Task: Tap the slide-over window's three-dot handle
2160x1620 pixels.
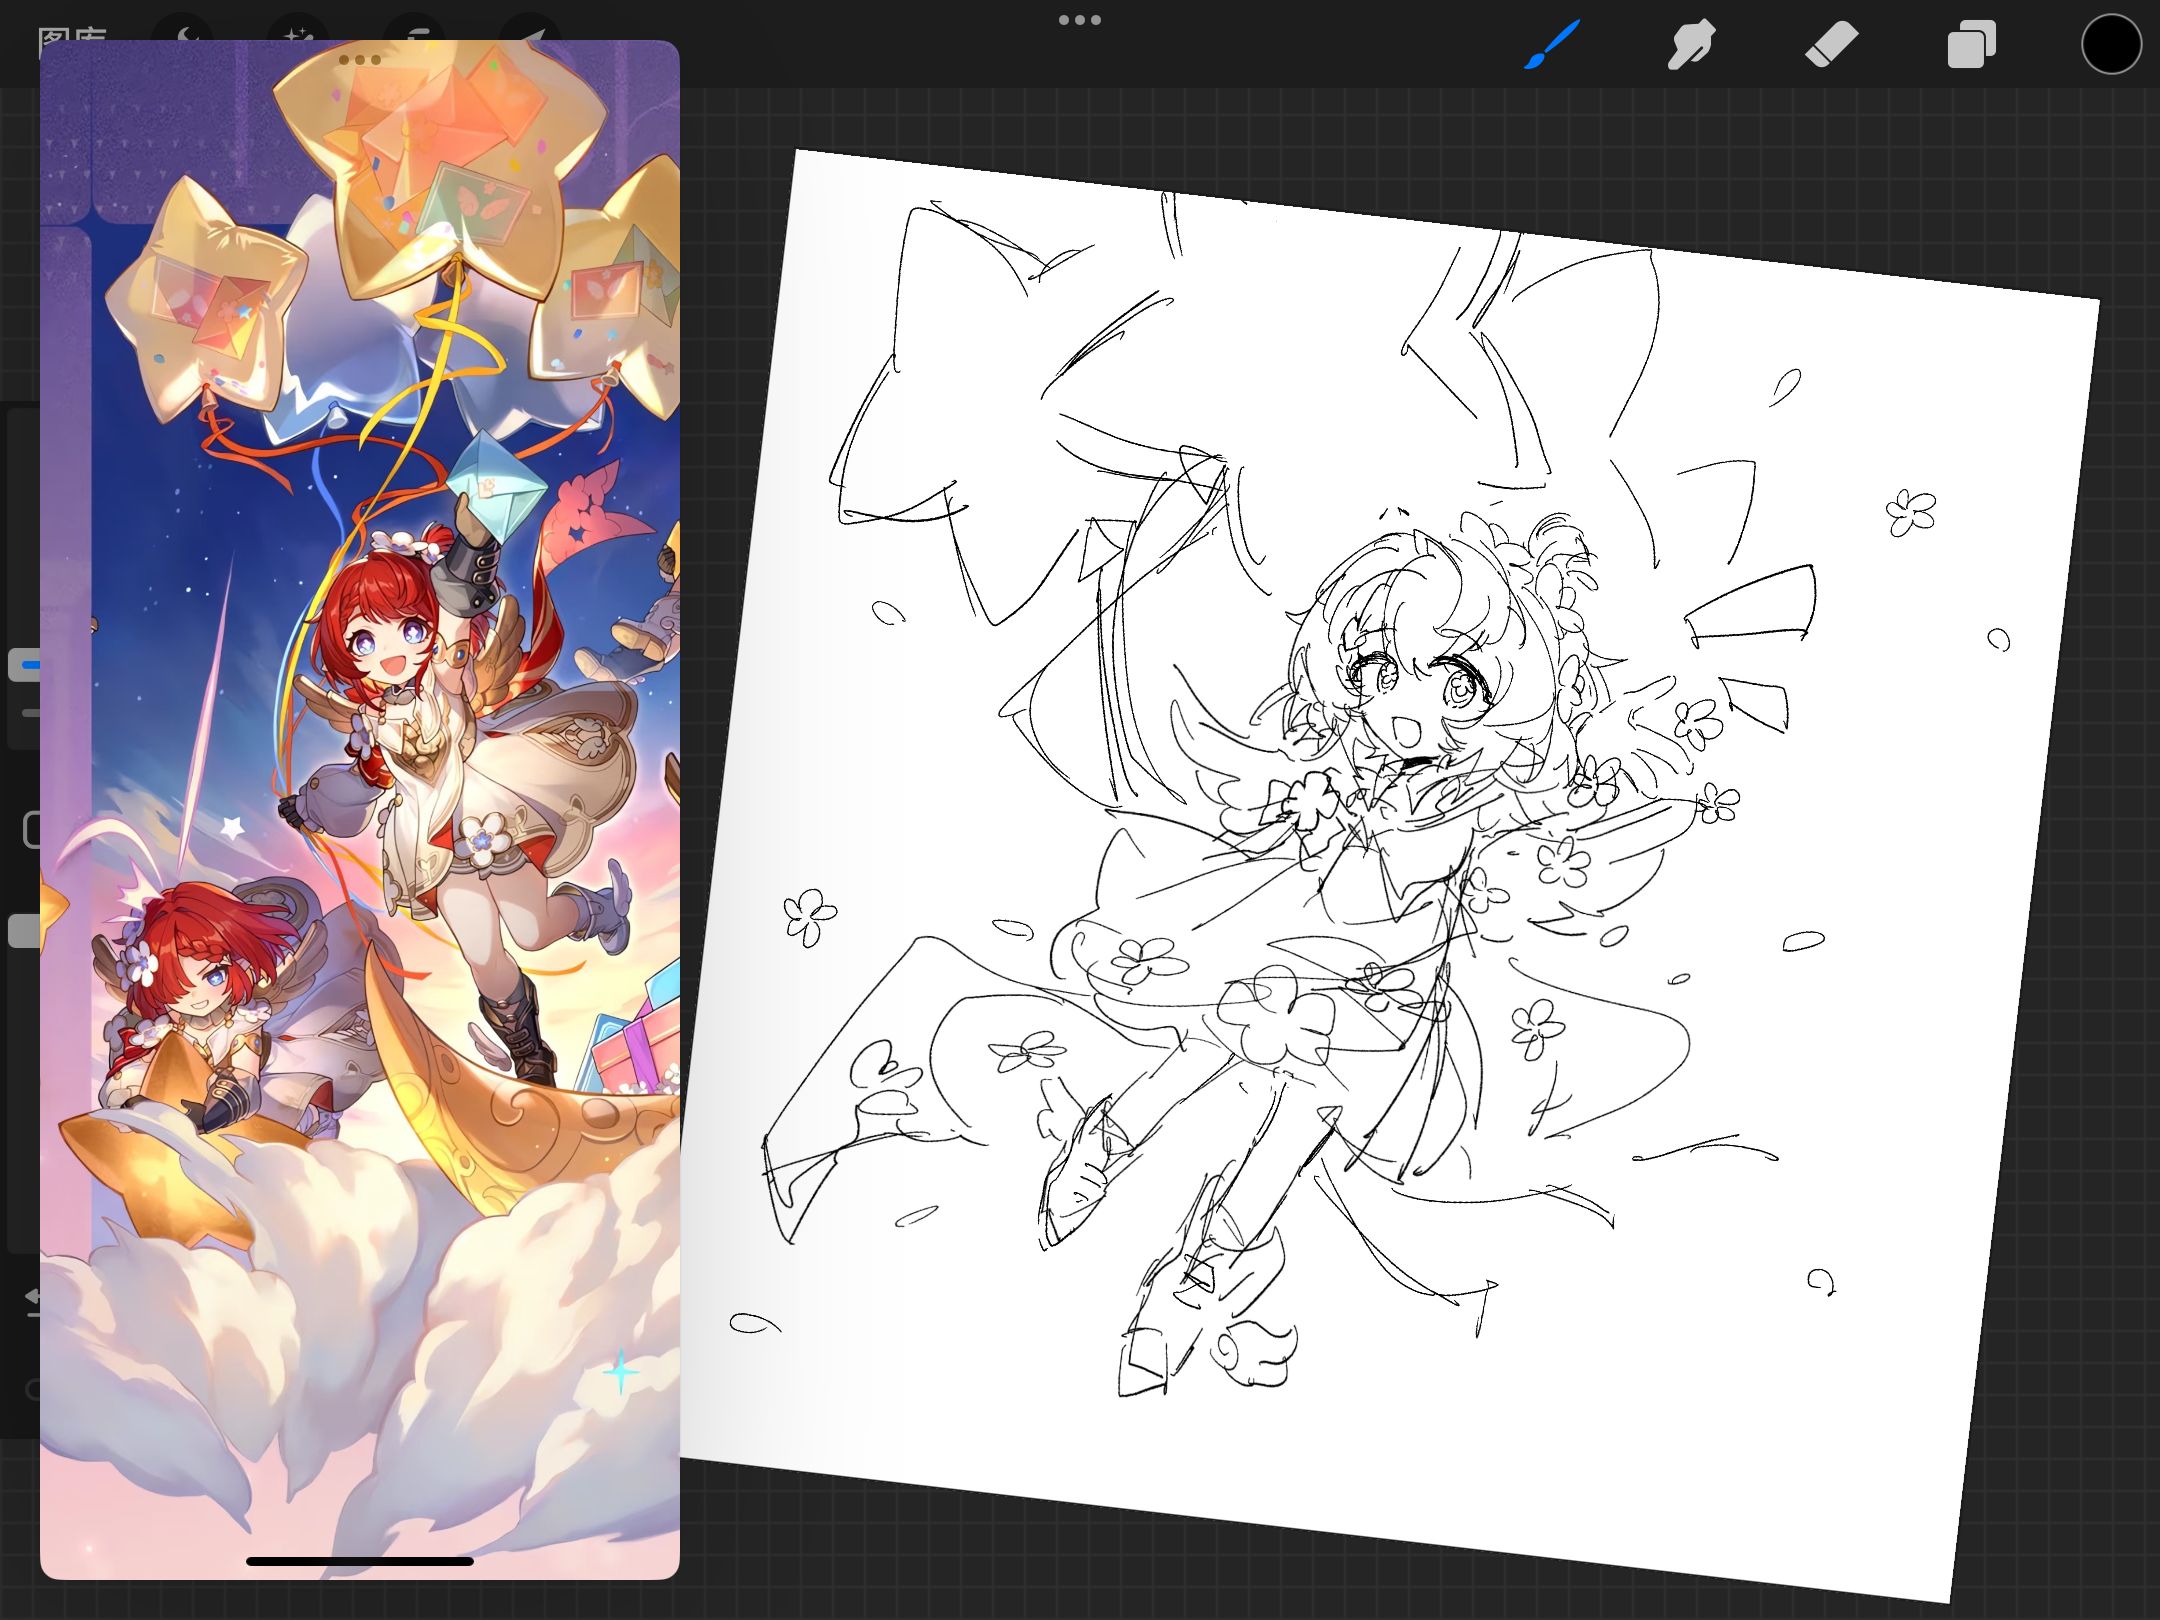Action: click(x=360, y=60)
